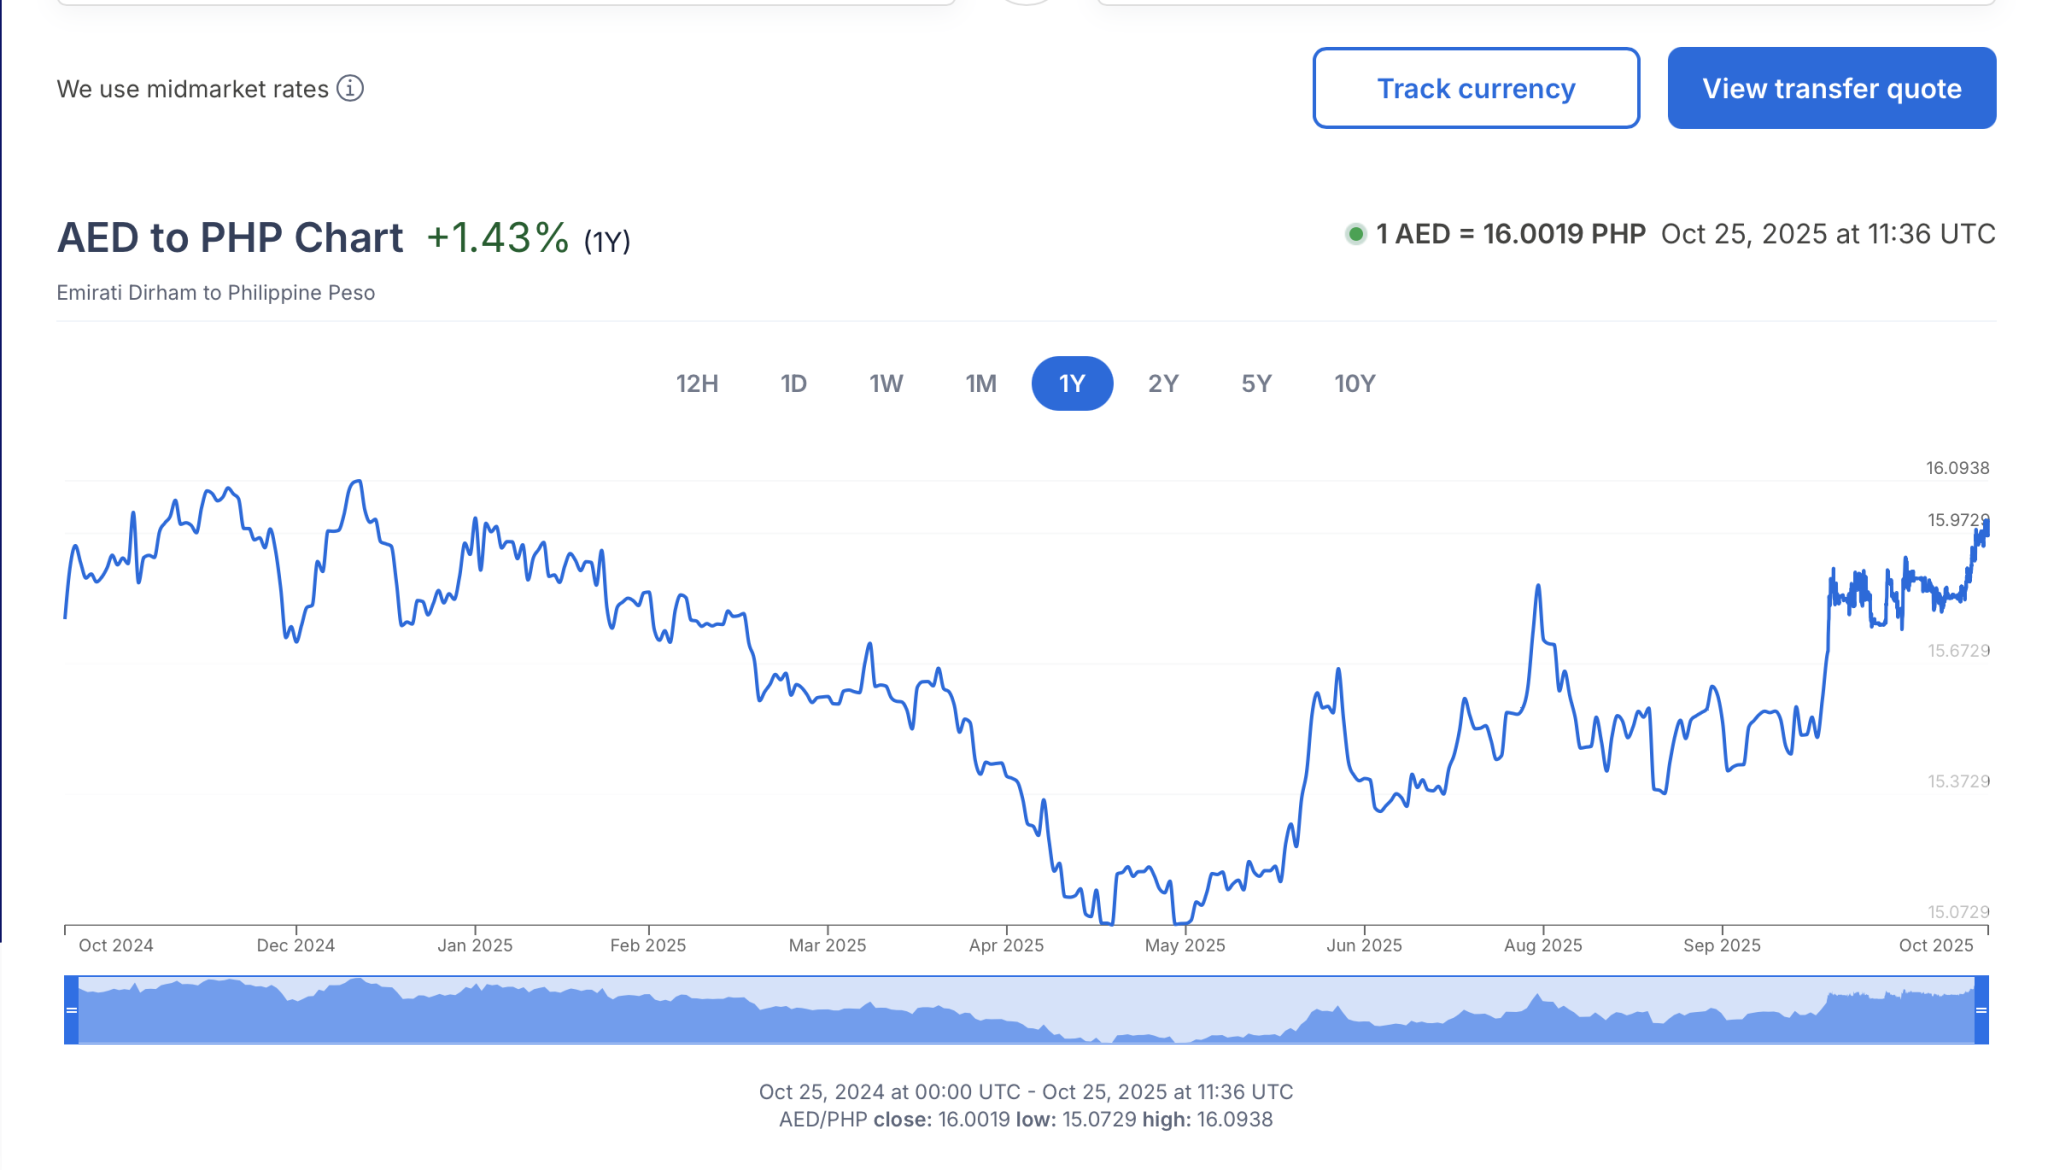
Task: Click the right range slider handle
Action: 1981,1010
